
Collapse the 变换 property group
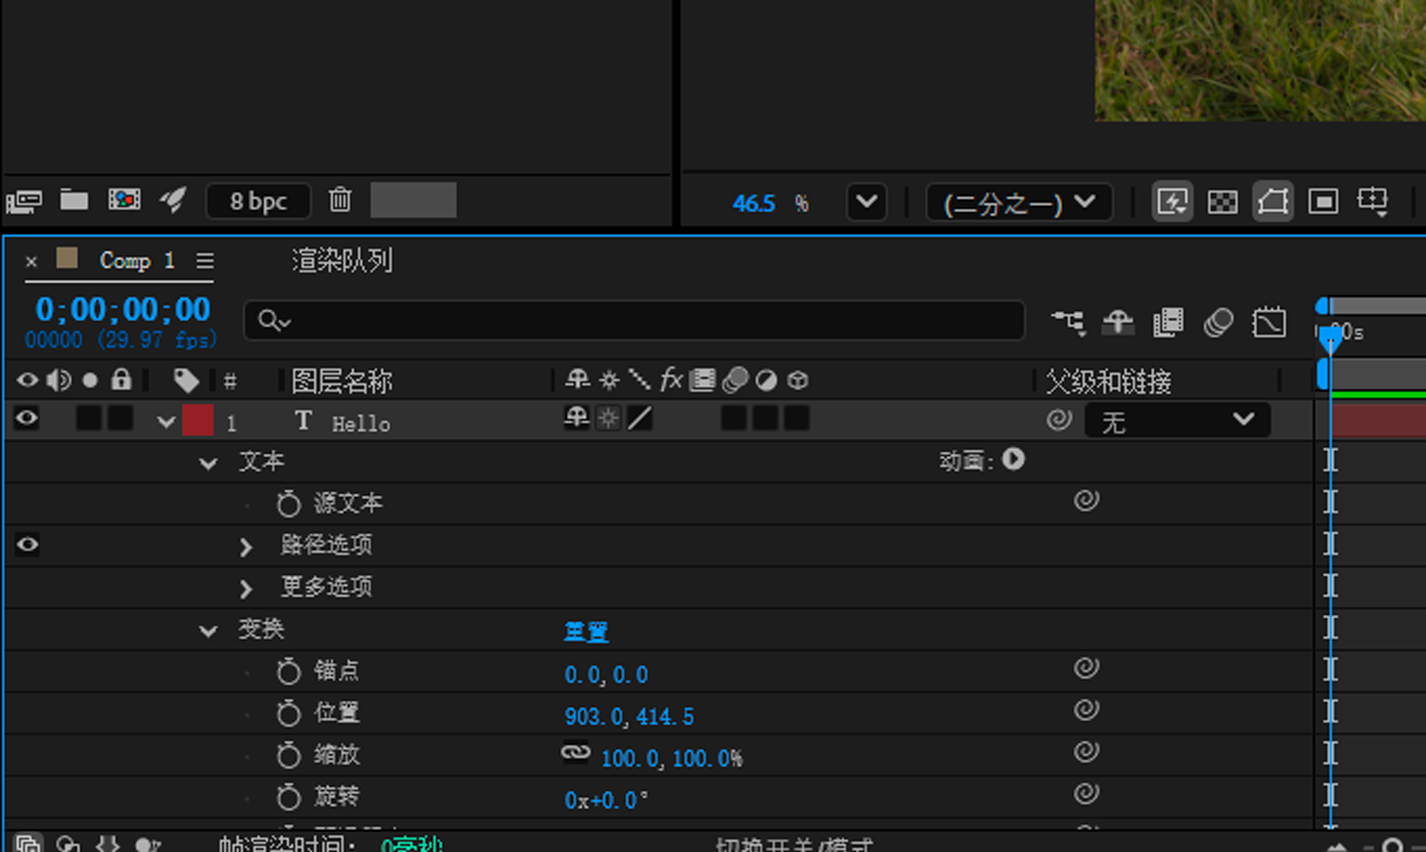click(x=208, y=630)
